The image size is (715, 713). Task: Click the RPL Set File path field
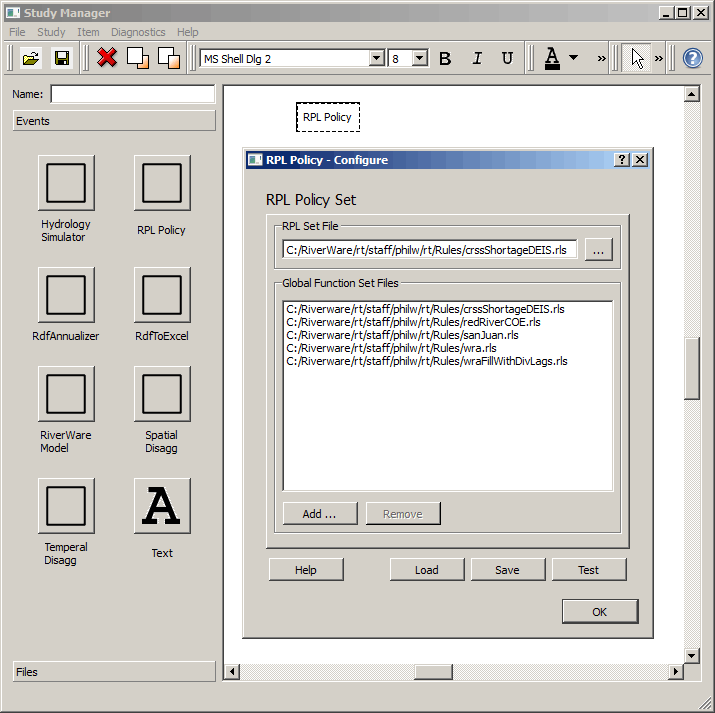click(x=430, y=250)
